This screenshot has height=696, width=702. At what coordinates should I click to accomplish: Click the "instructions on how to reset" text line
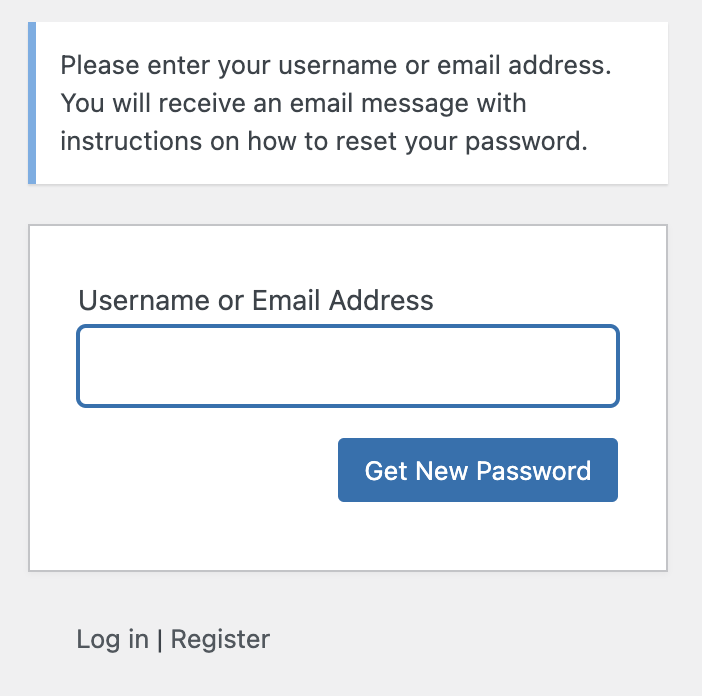tap(324, 141)
